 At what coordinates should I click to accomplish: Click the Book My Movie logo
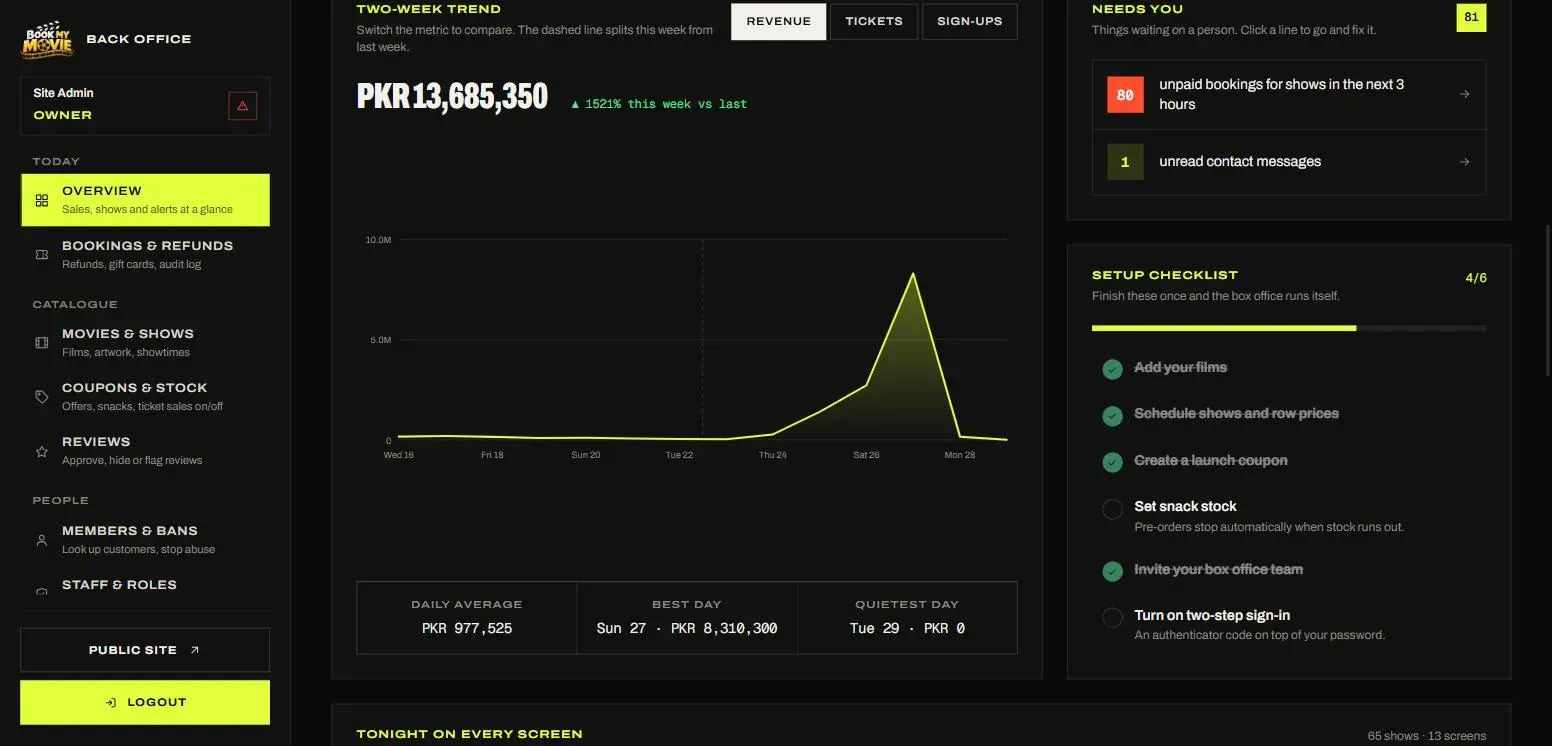(48, 39)
